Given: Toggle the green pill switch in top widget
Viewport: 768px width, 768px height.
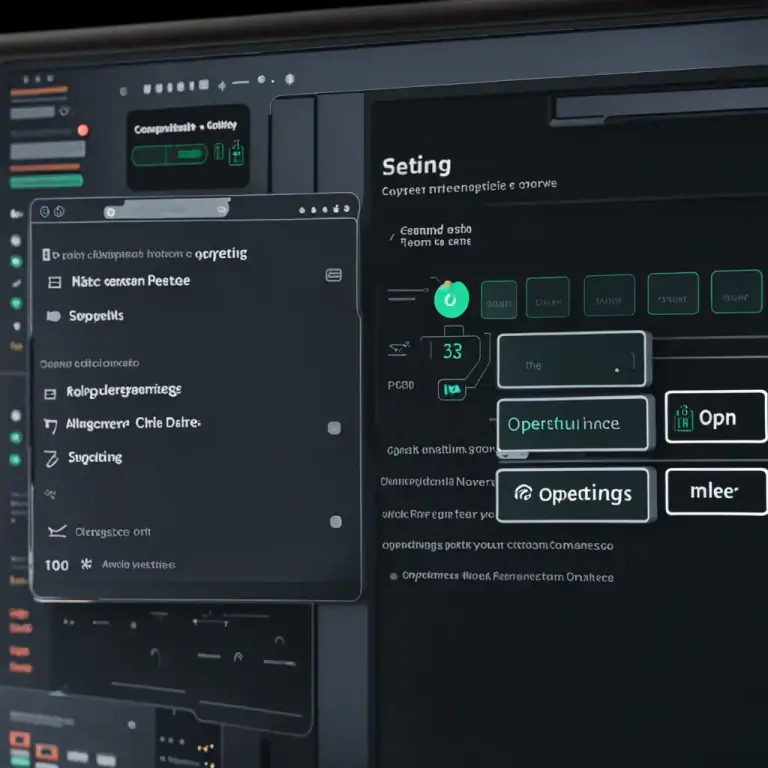Looking at the screenshot, I should 169,155.
